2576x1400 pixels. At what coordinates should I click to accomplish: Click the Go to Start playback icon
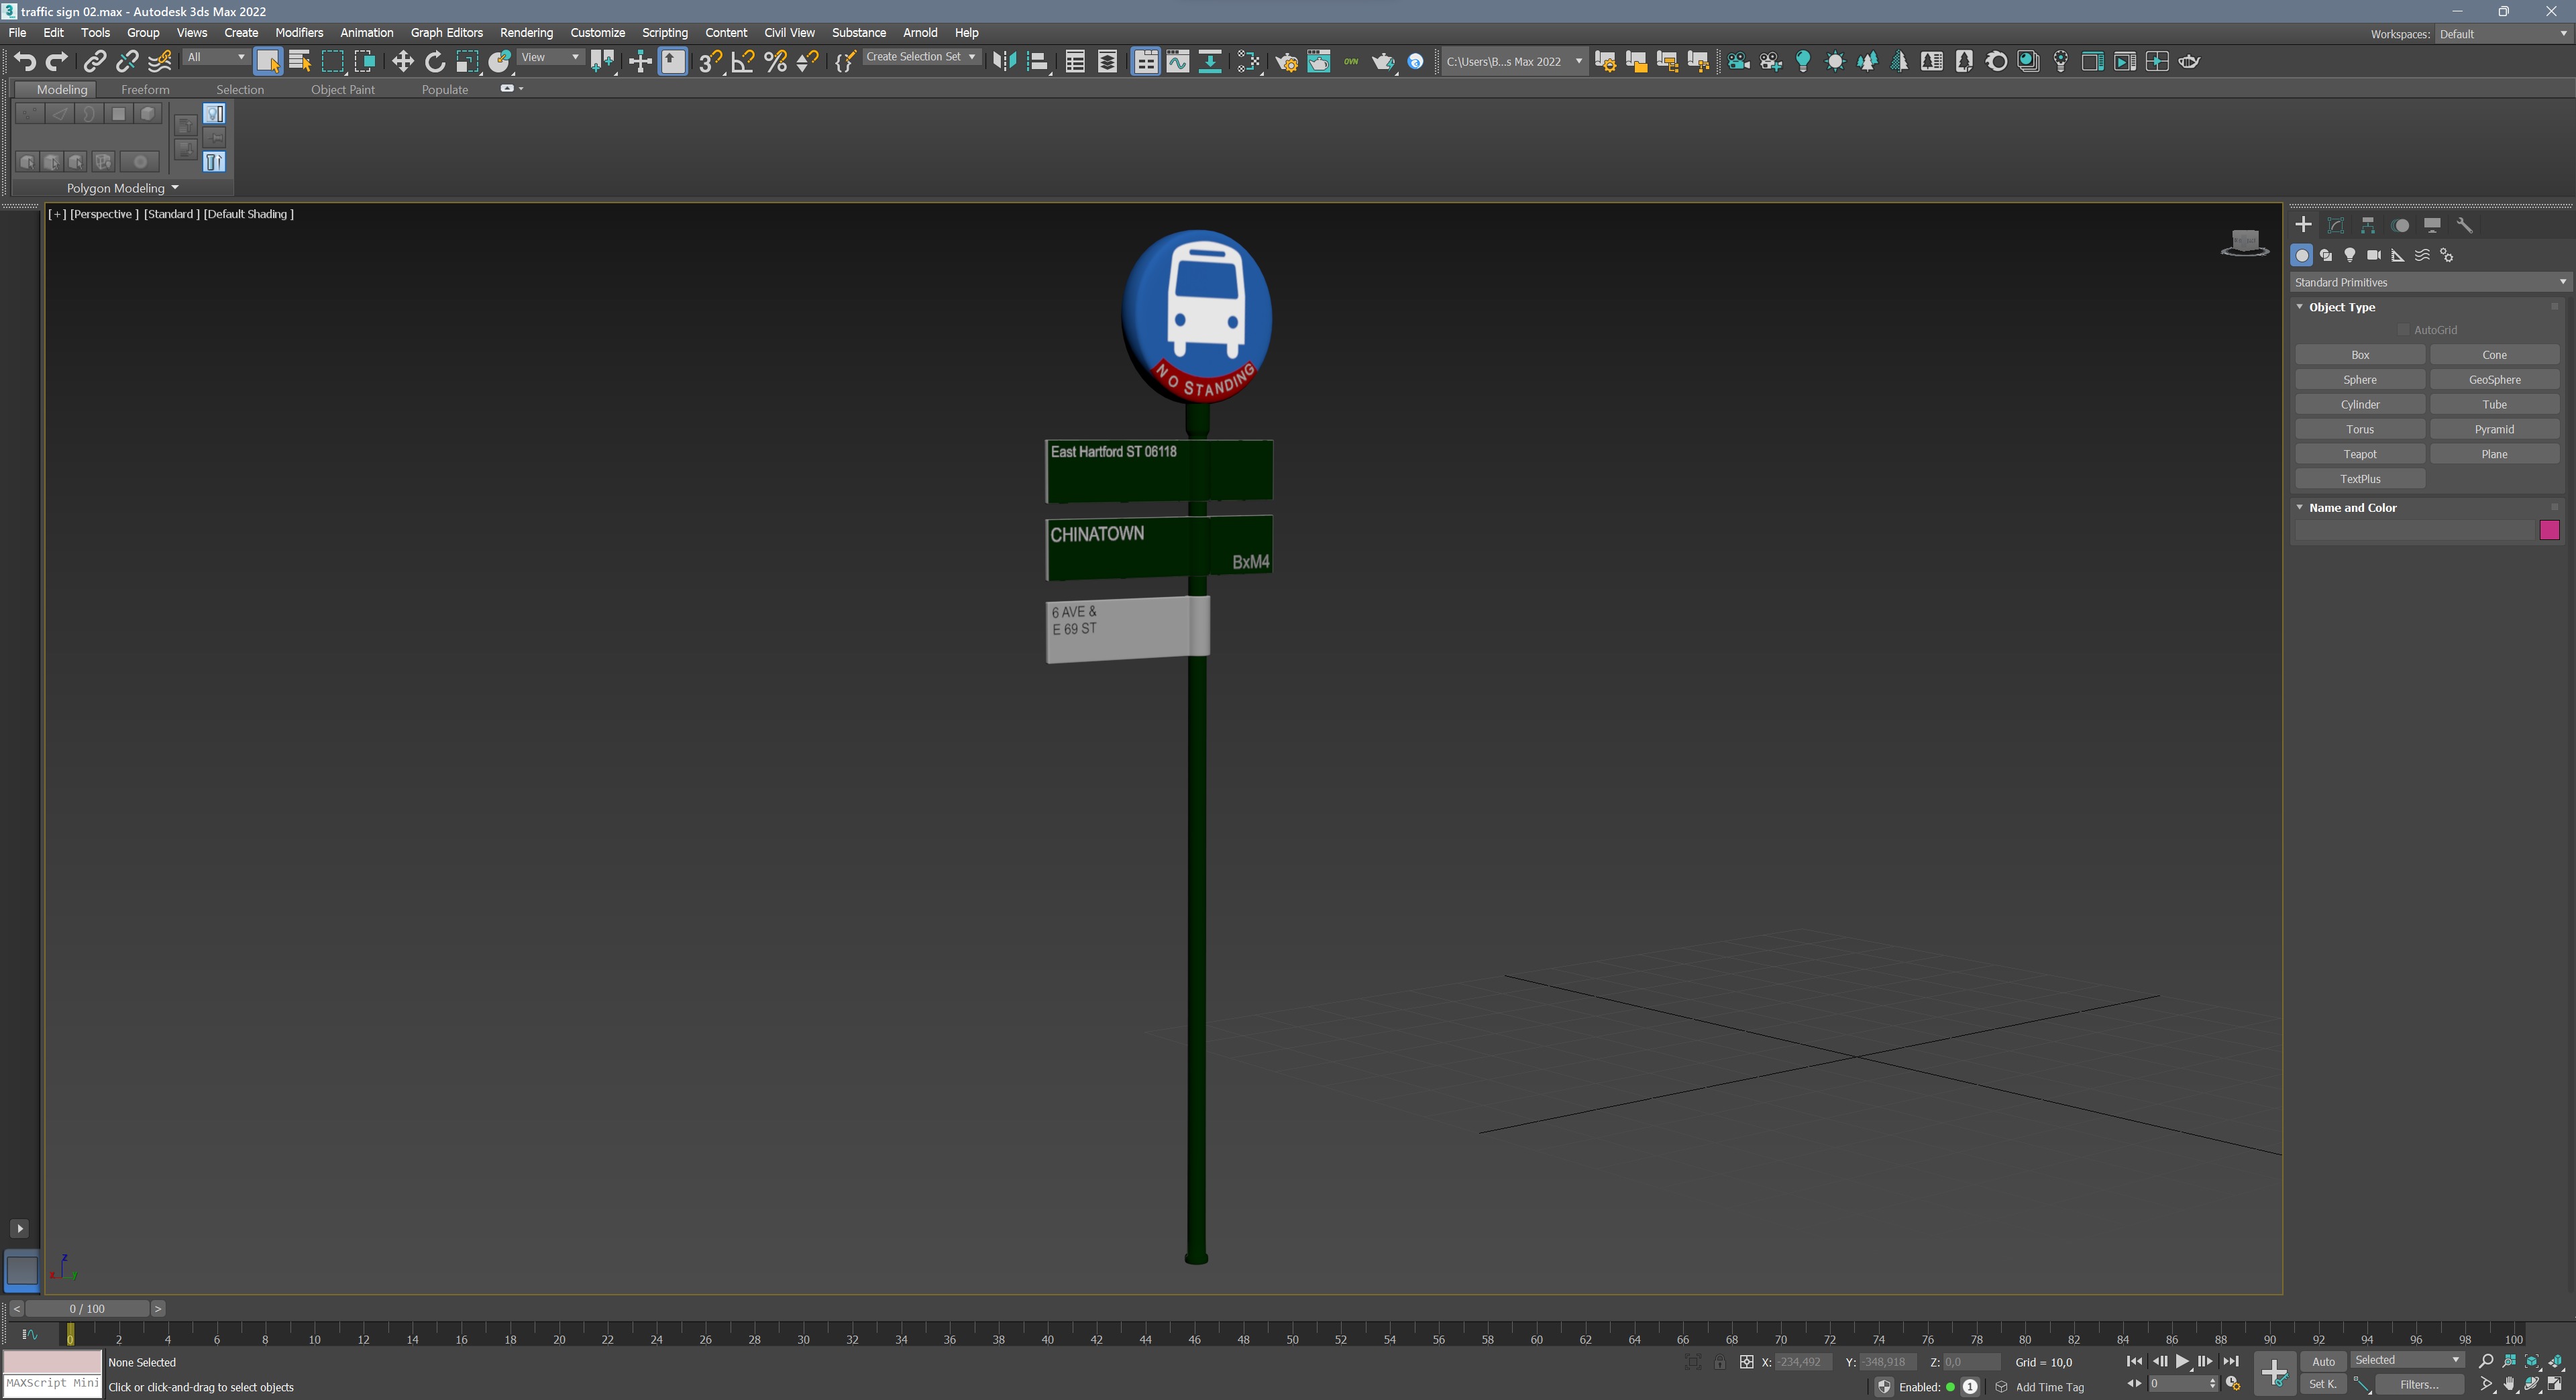click(x=2134, y=1361)
